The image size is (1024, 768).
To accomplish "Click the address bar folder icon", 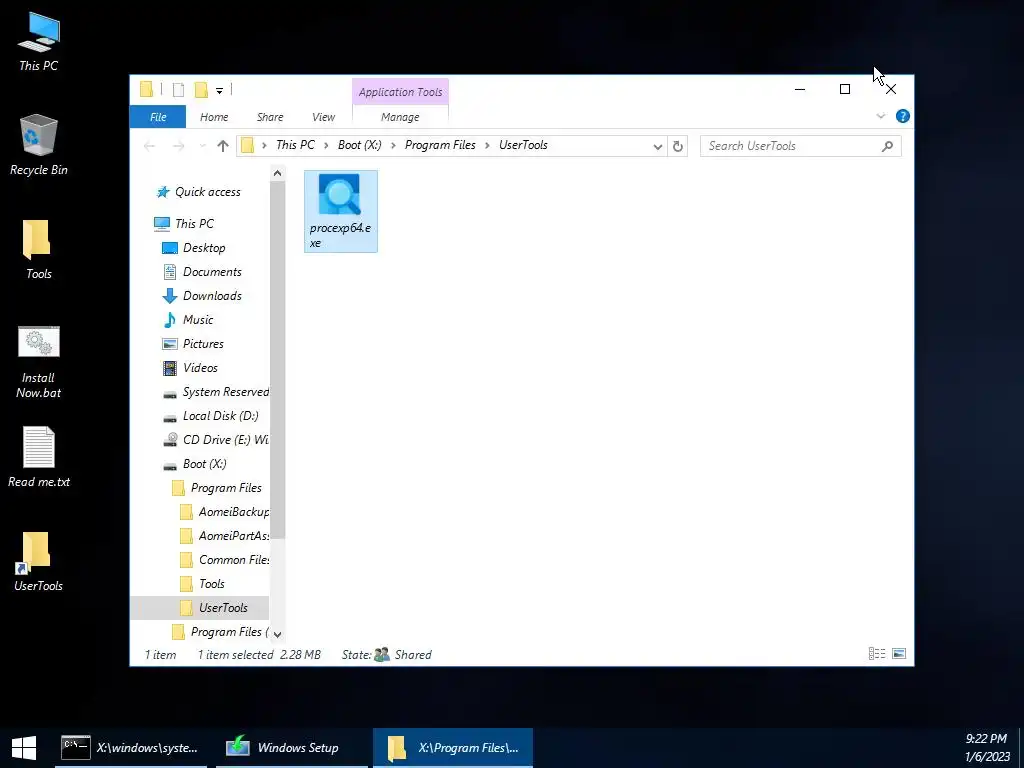I will 248,145.
